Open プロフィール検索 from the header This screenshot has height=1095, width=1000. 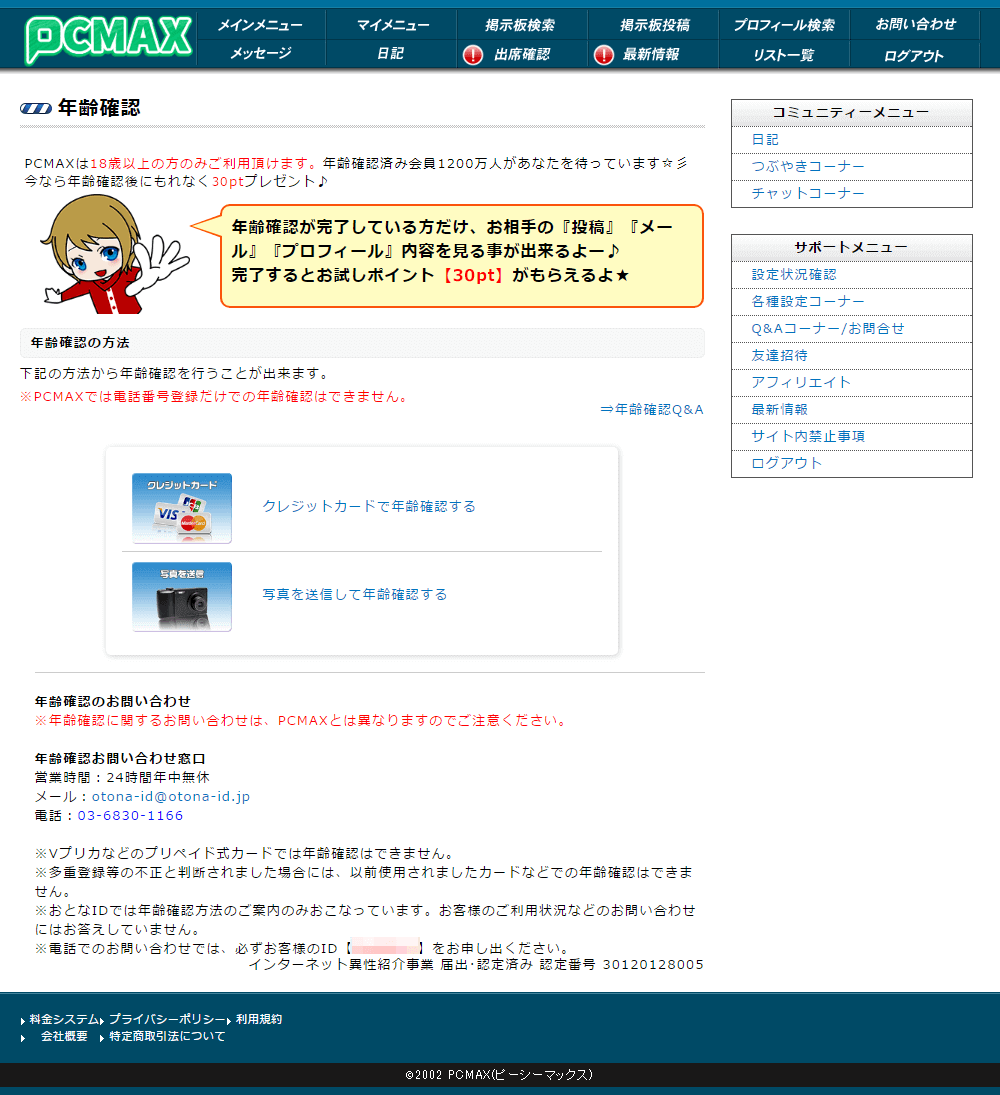click(x=784, y=25)
